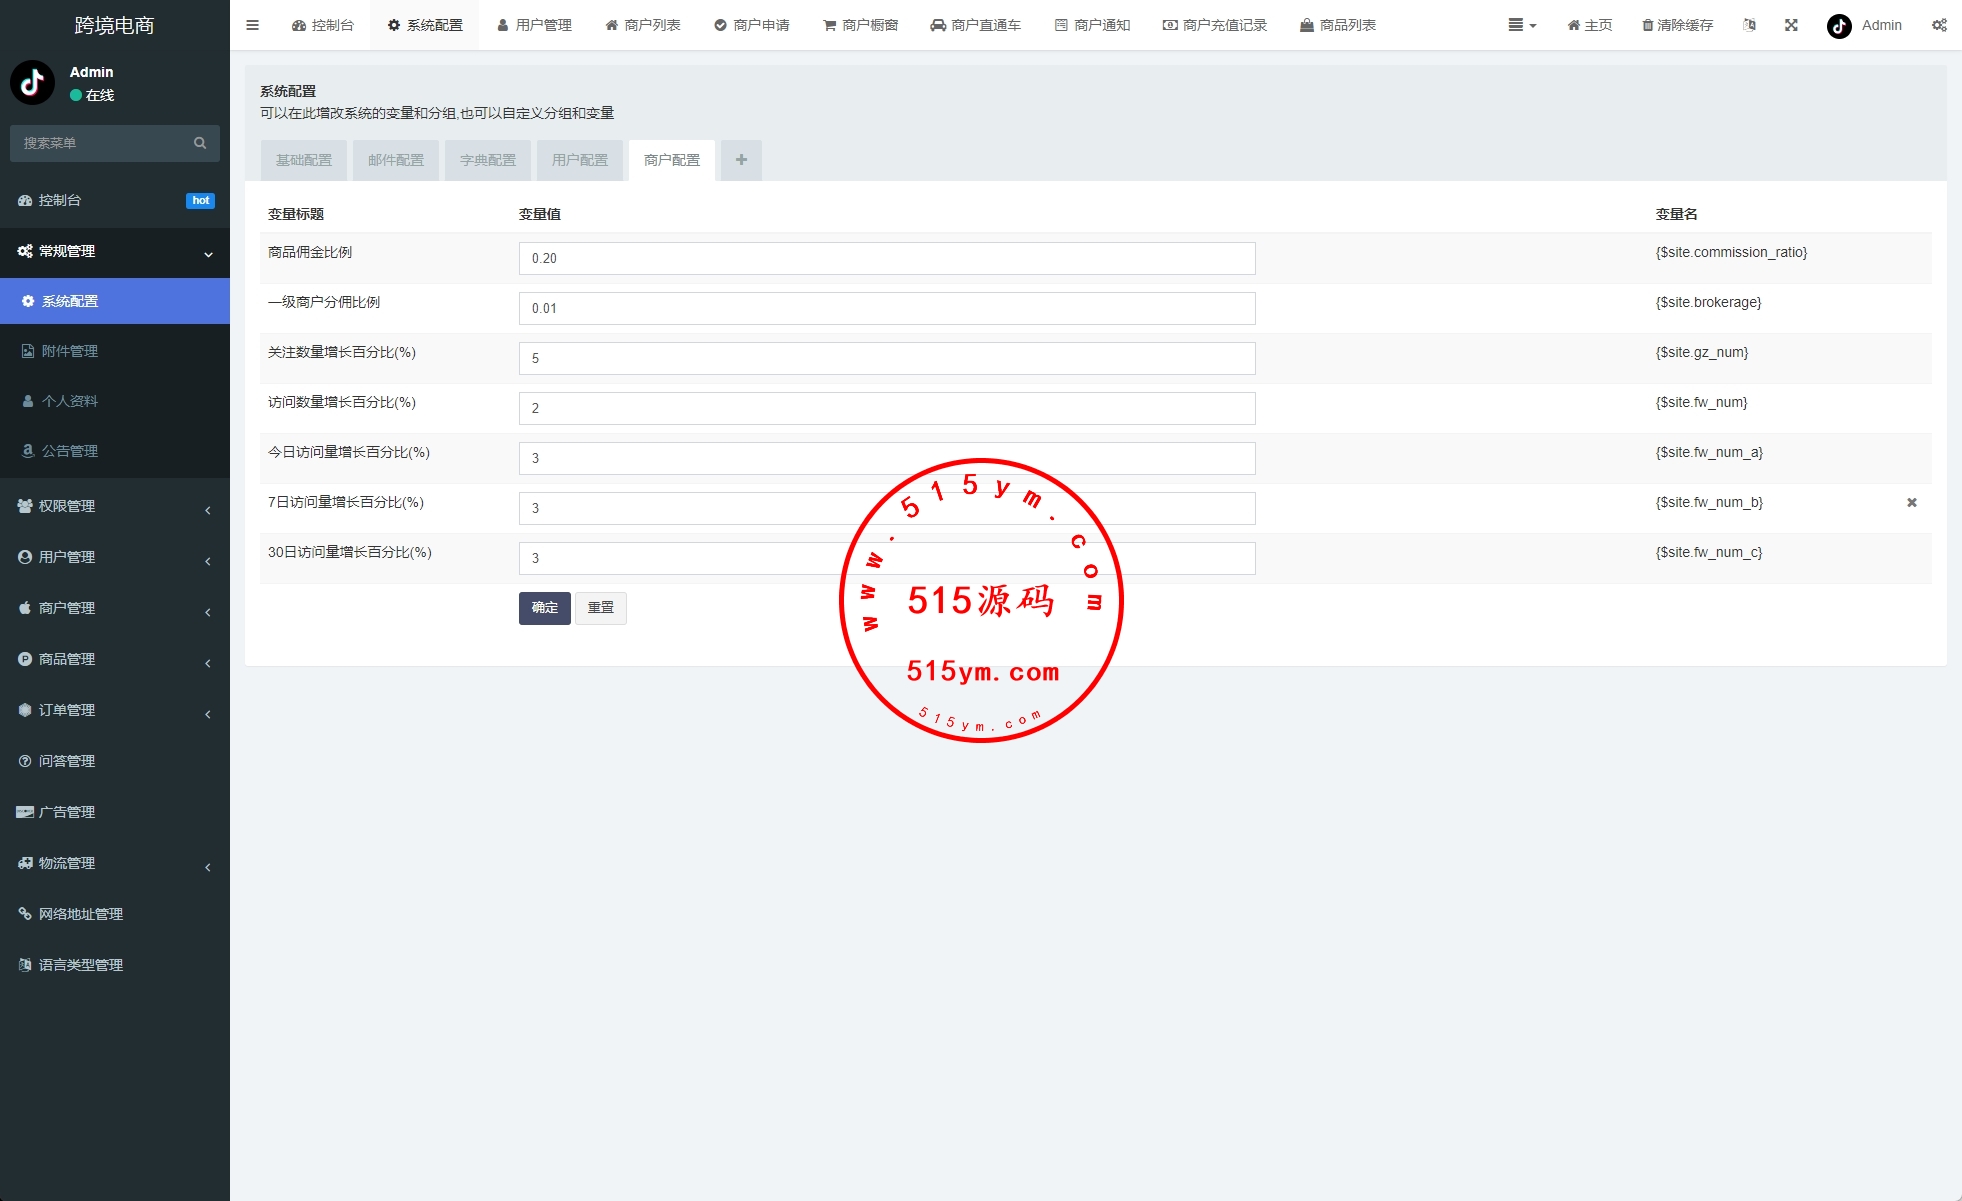1962x1201 pixels.
Task: Click the language translate icon in header
Action: (x=1749, y=25)
